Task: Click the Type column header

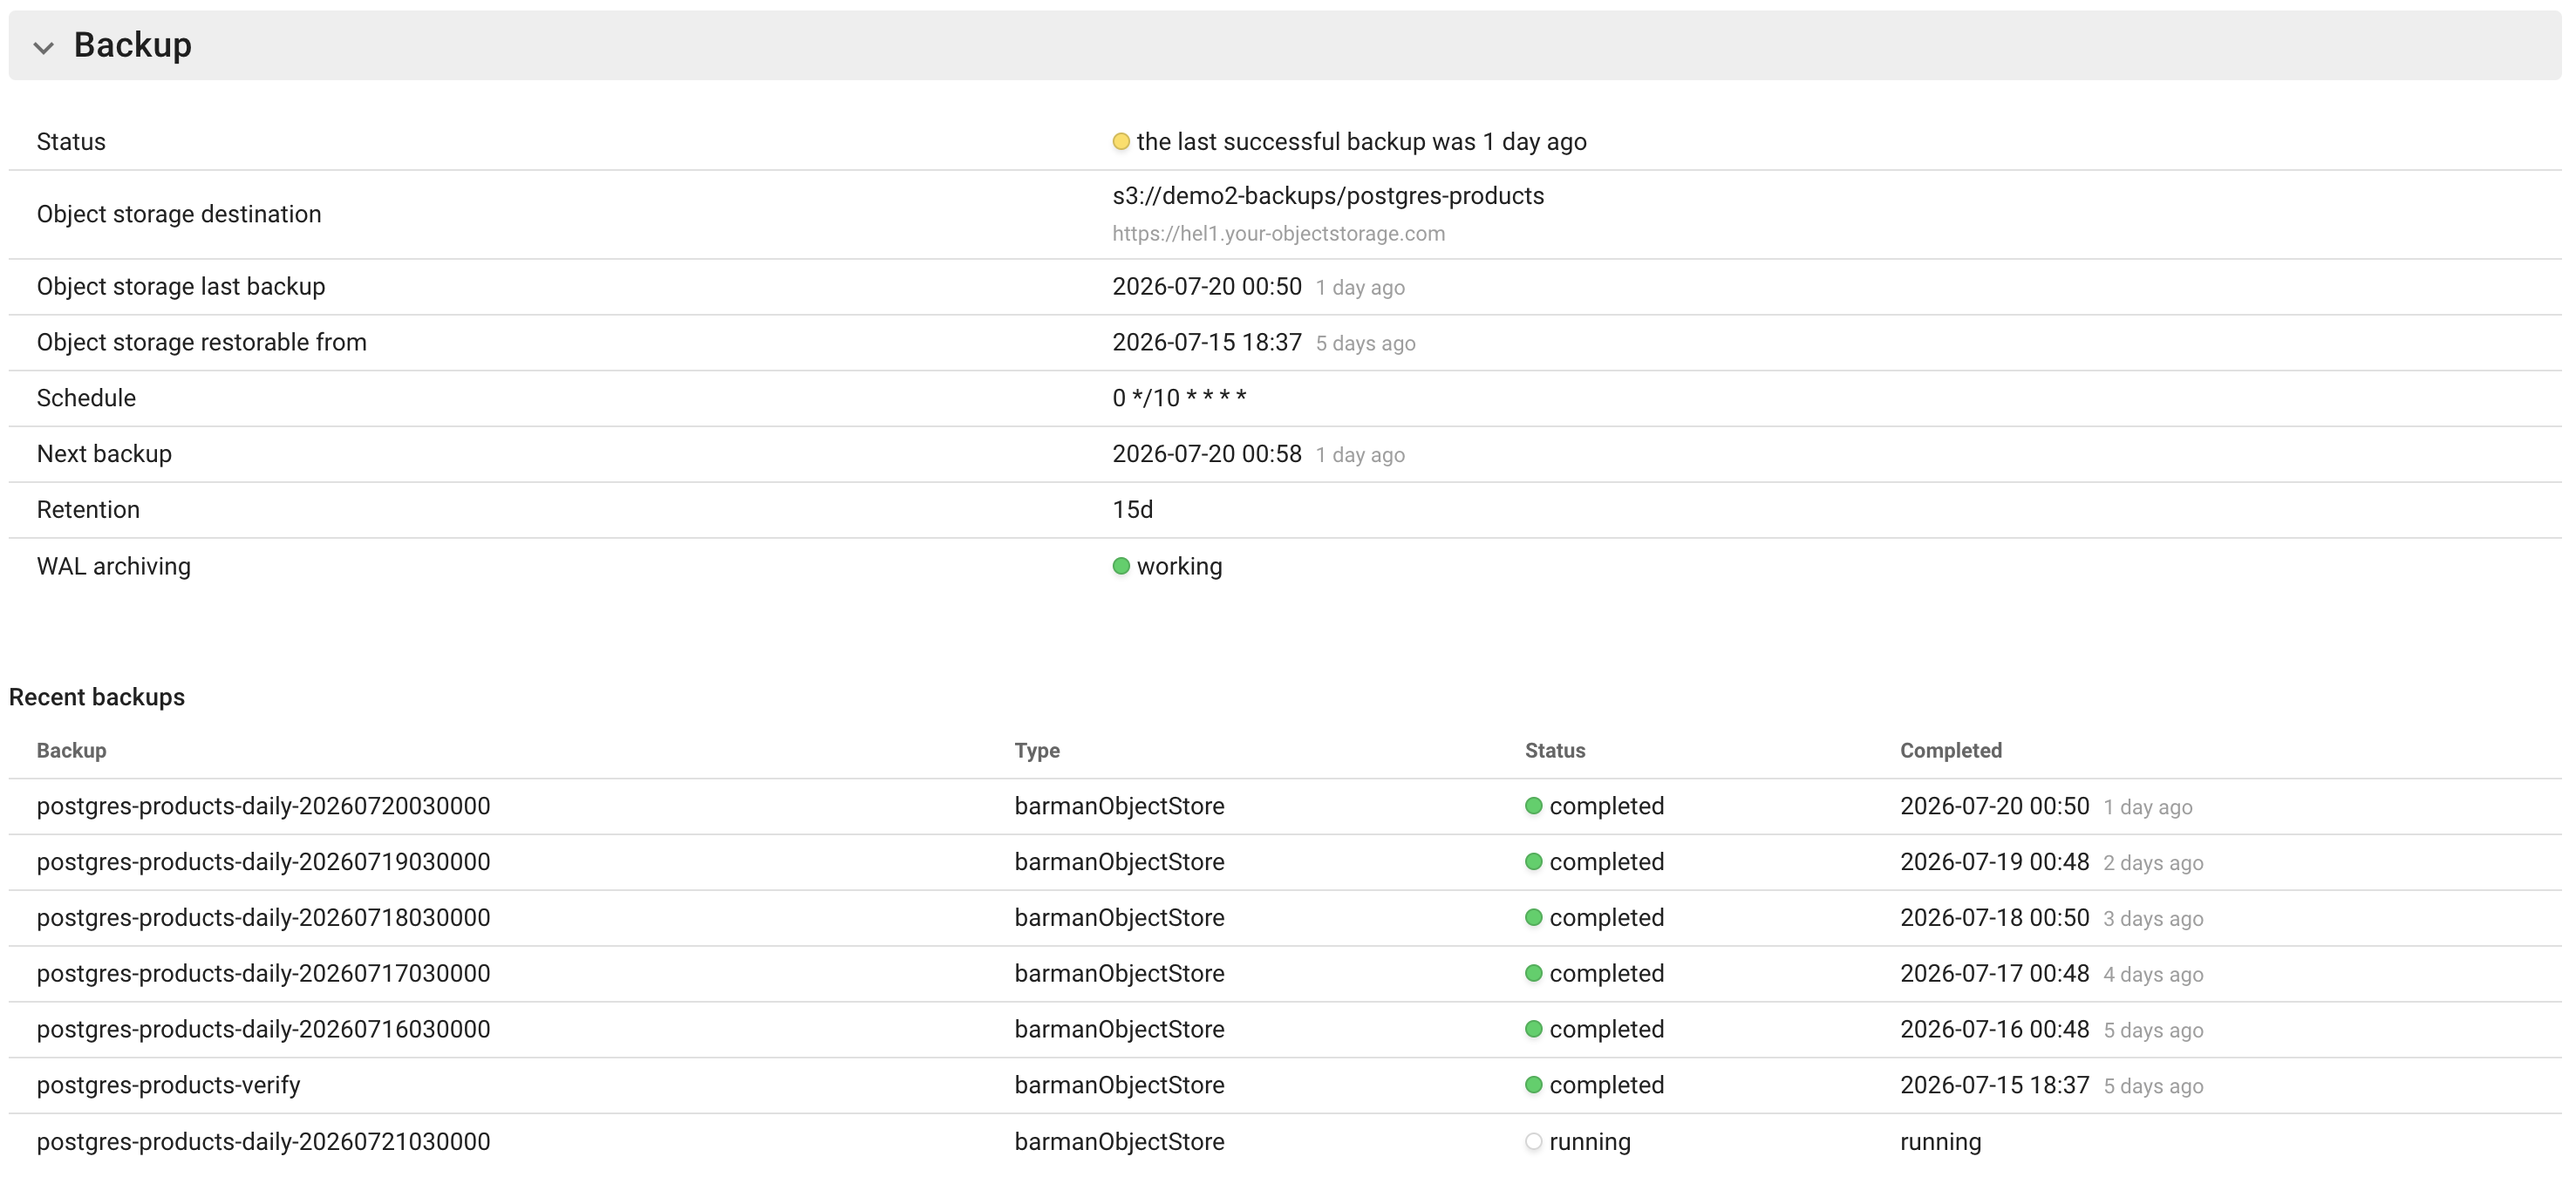Action: 1037,751
